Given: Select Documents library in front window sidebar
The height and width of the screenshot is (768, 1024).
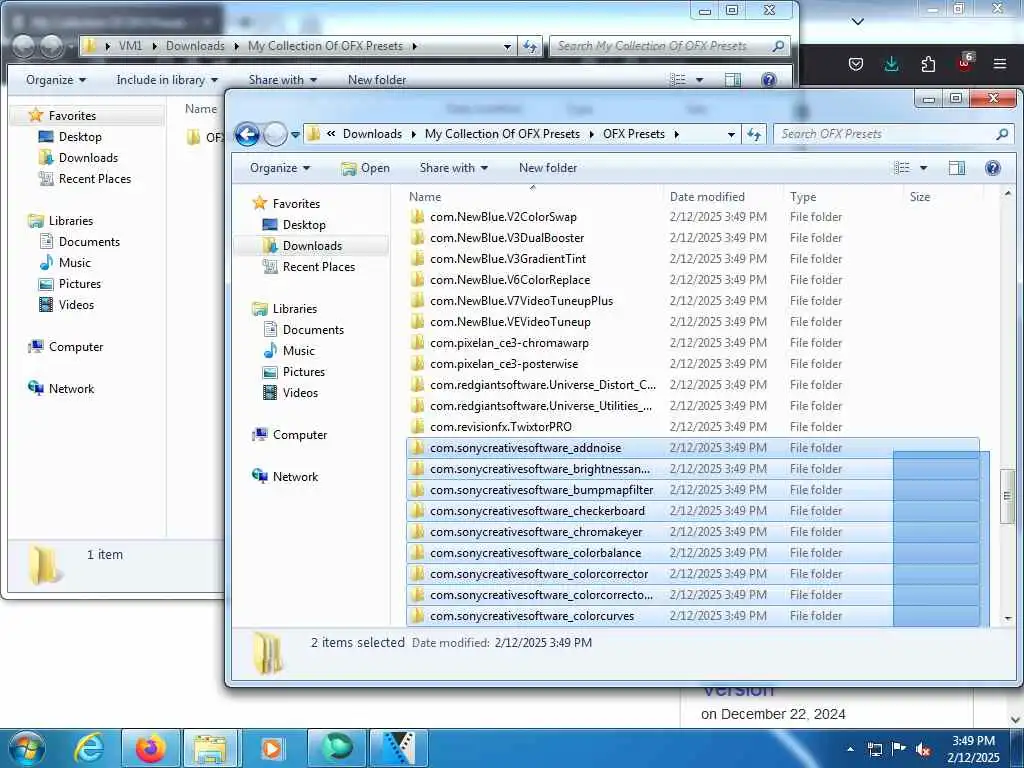Looking at the screenshot, I should 313,330.
